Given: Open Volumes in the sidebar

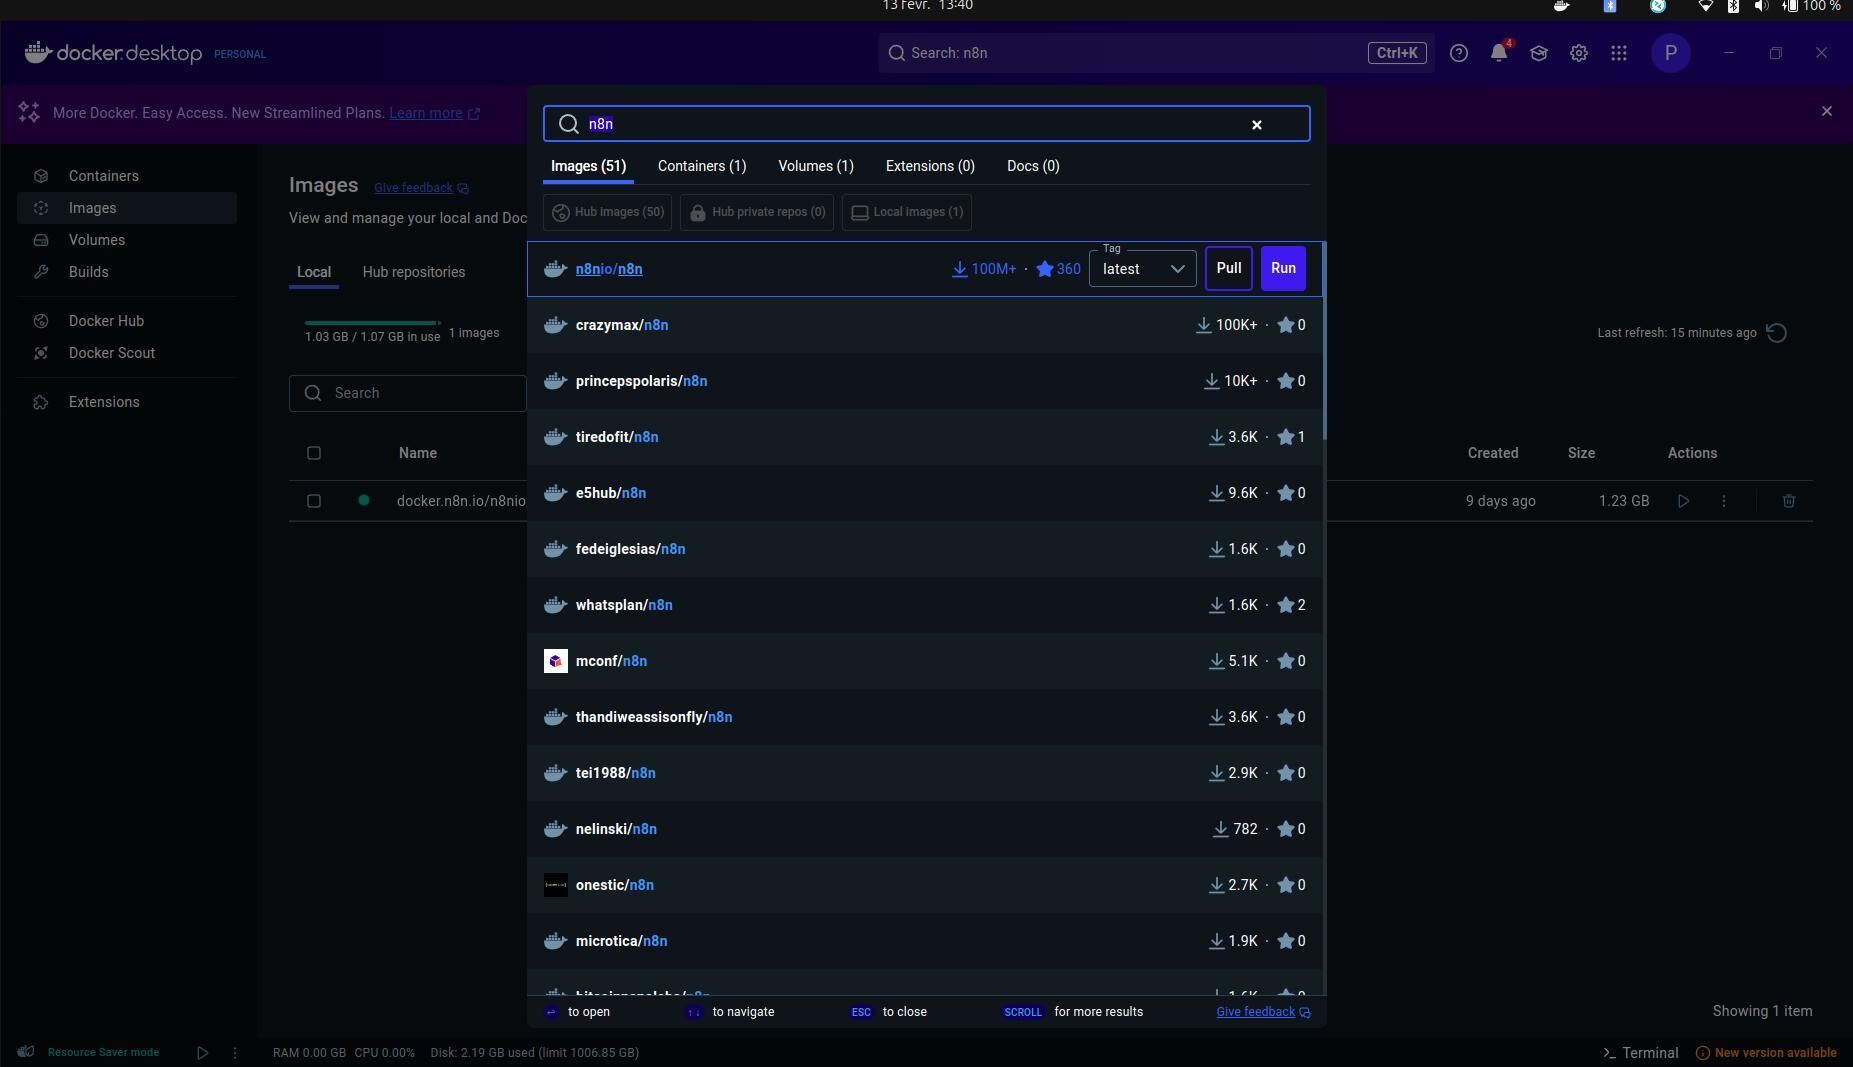Looking at the screenshot, I should 127,240.
